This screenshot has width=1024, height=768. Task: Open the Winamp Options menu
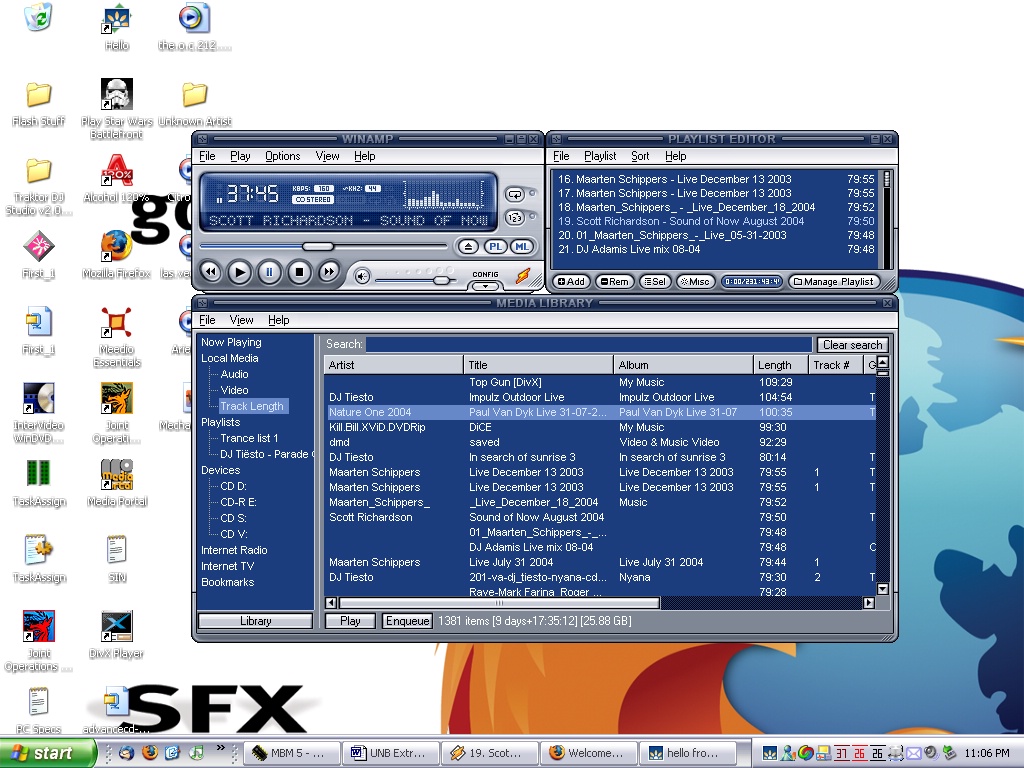[282, 156]
